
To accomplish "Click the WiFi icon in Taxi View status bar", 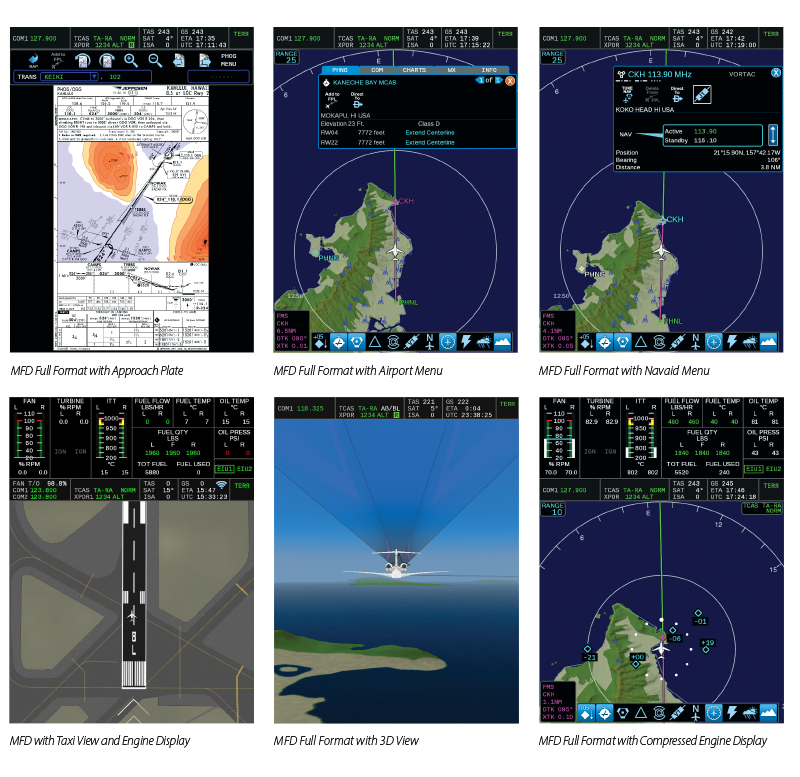I will [221, 484].
